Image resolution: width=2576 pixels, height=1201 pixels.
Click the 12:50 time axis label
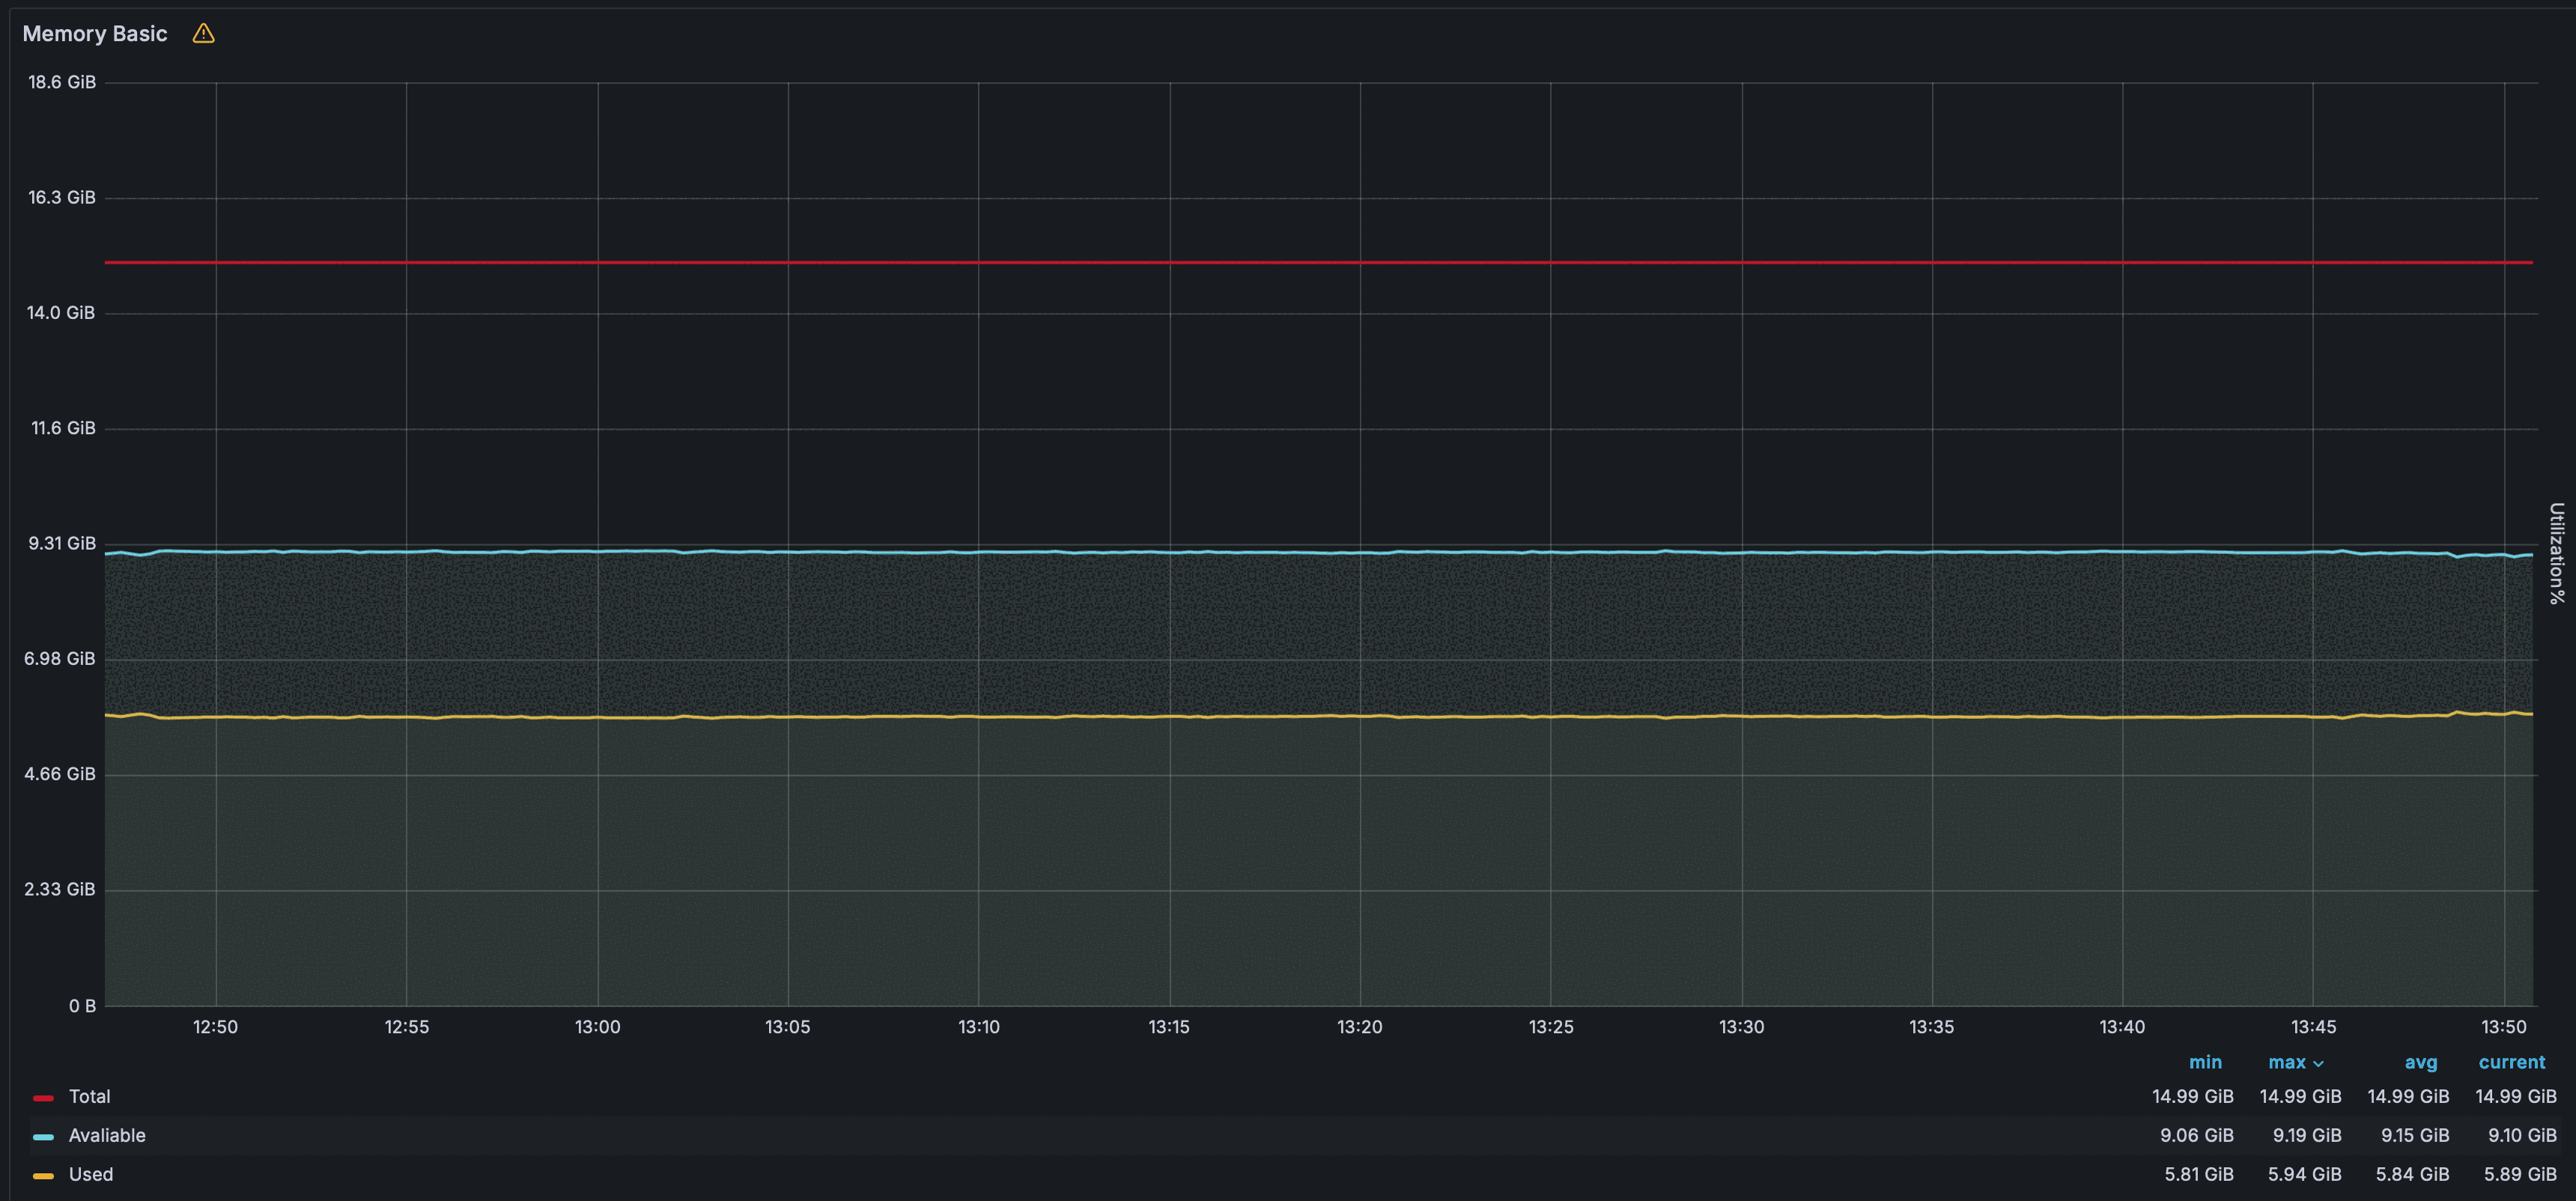pyautogui.click(x=215, y=1027)
